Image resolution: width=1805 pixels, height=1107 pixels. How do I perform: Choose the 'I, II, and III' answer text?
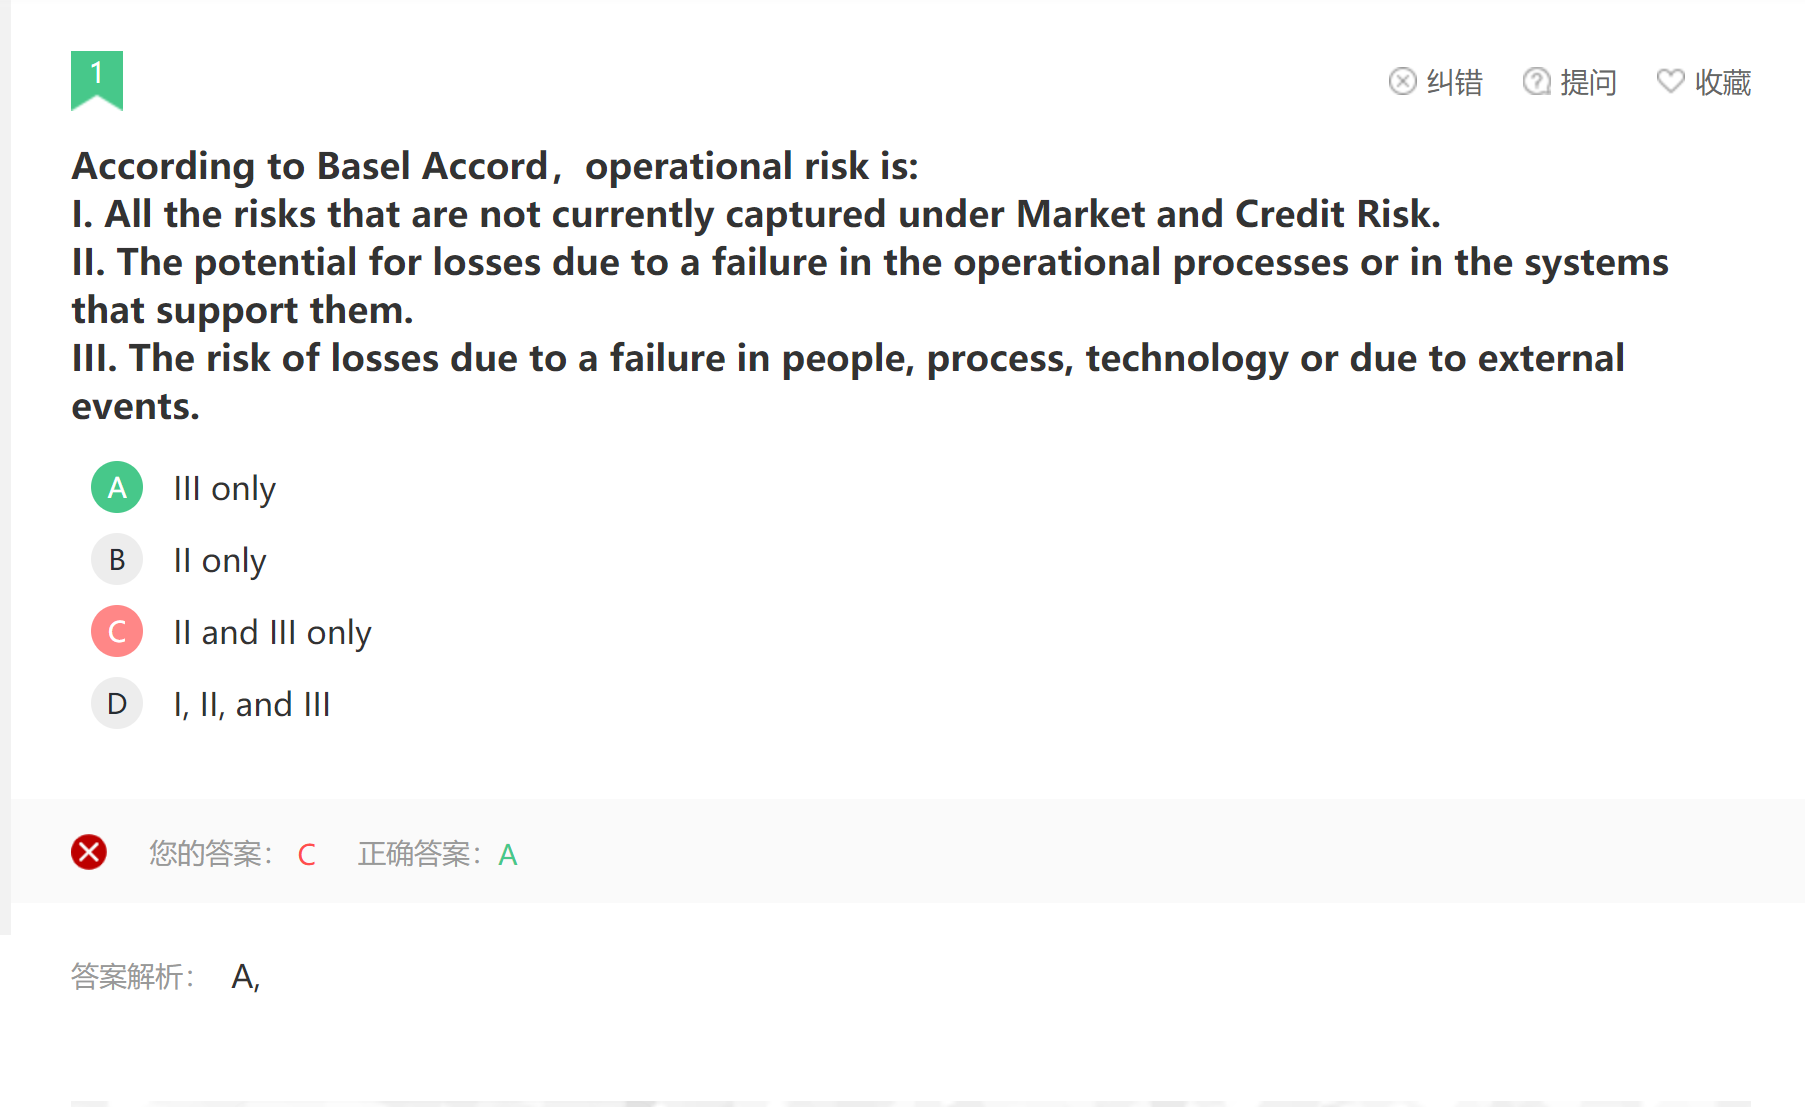point(251,705)
